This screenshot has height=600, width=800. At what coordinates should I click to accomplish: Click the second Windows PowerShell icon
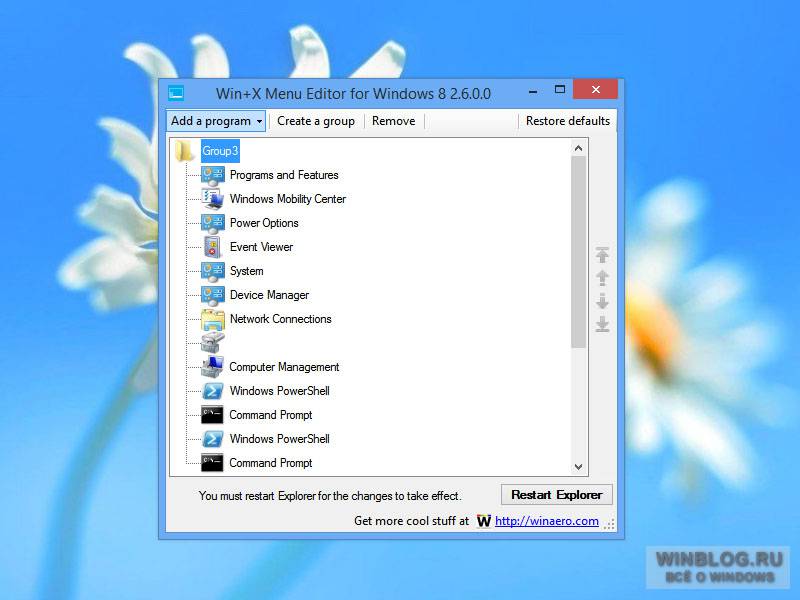point(213,439)
